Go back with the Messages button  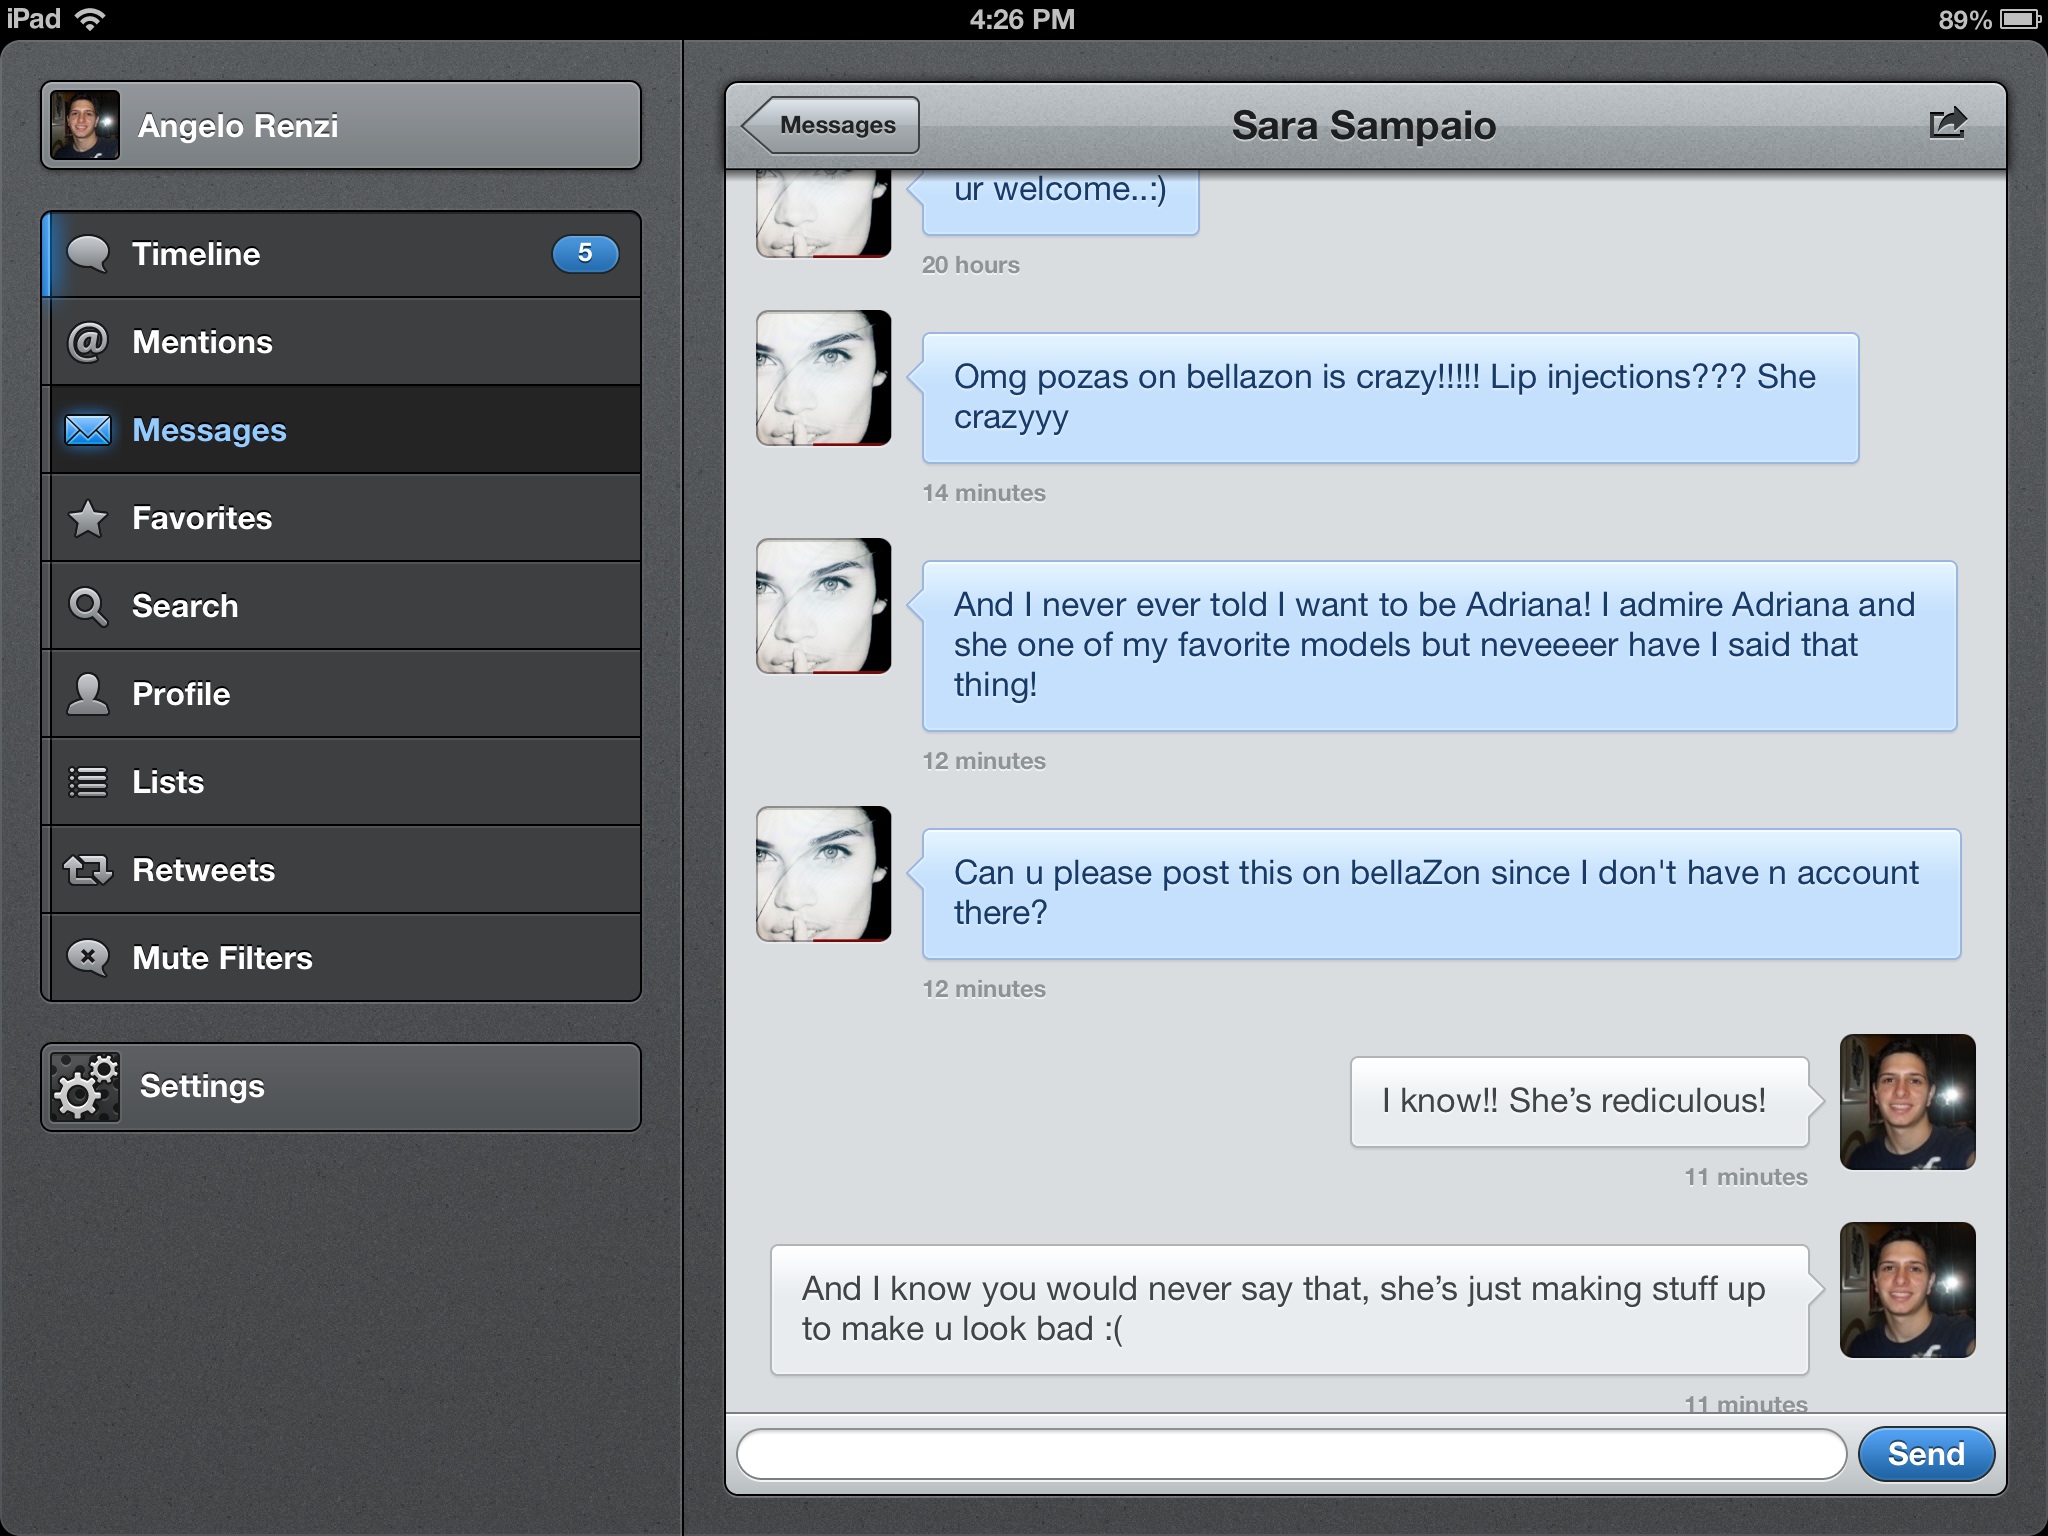832,125
